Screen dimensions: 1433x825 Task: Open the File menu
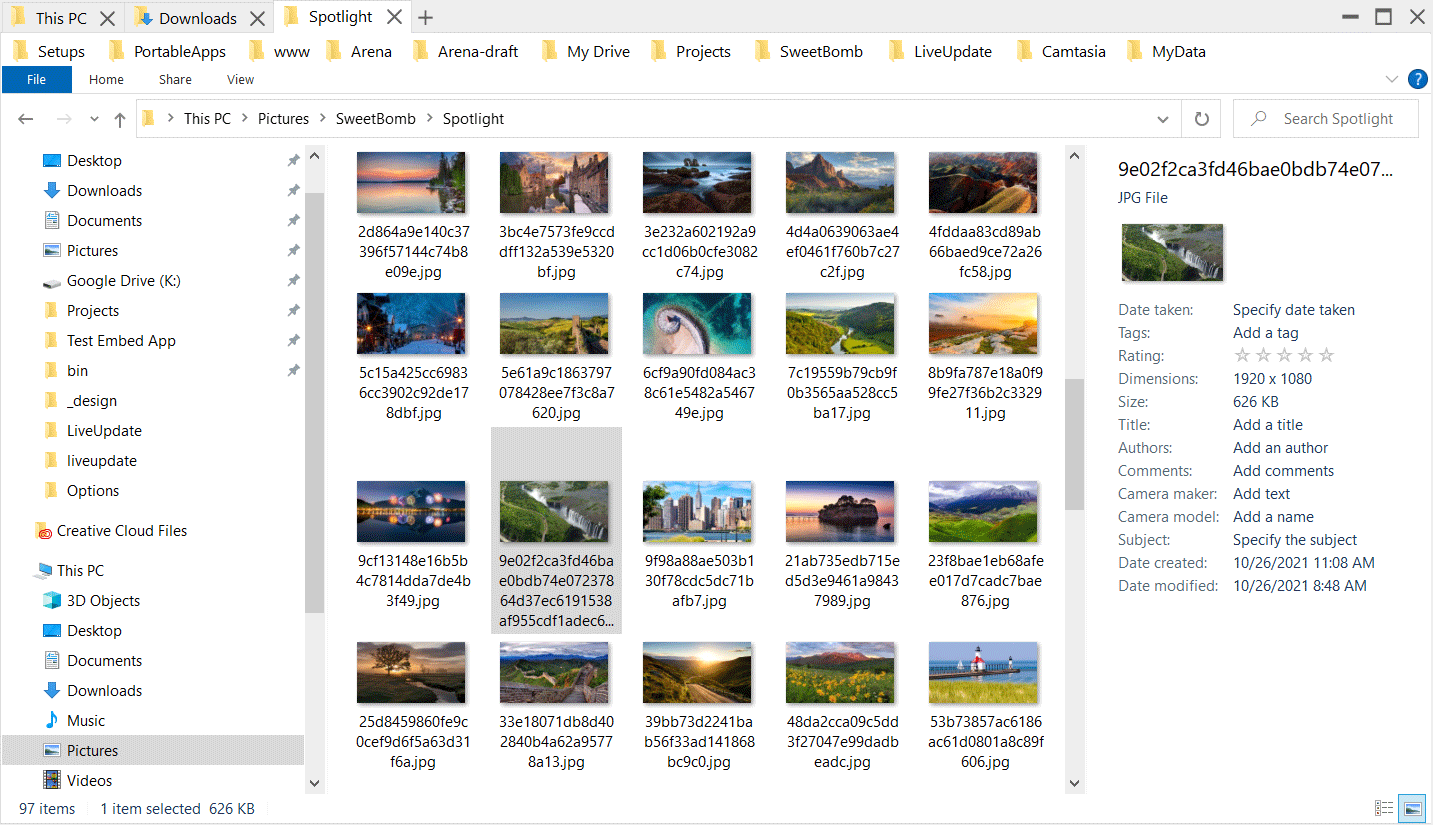coord(36,80)
